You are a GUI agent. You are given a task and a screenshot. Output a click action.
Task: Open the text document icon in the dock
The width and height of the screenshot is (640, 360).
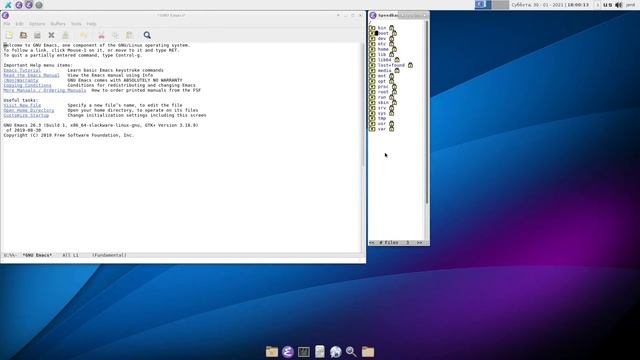(x=320, y=351)
